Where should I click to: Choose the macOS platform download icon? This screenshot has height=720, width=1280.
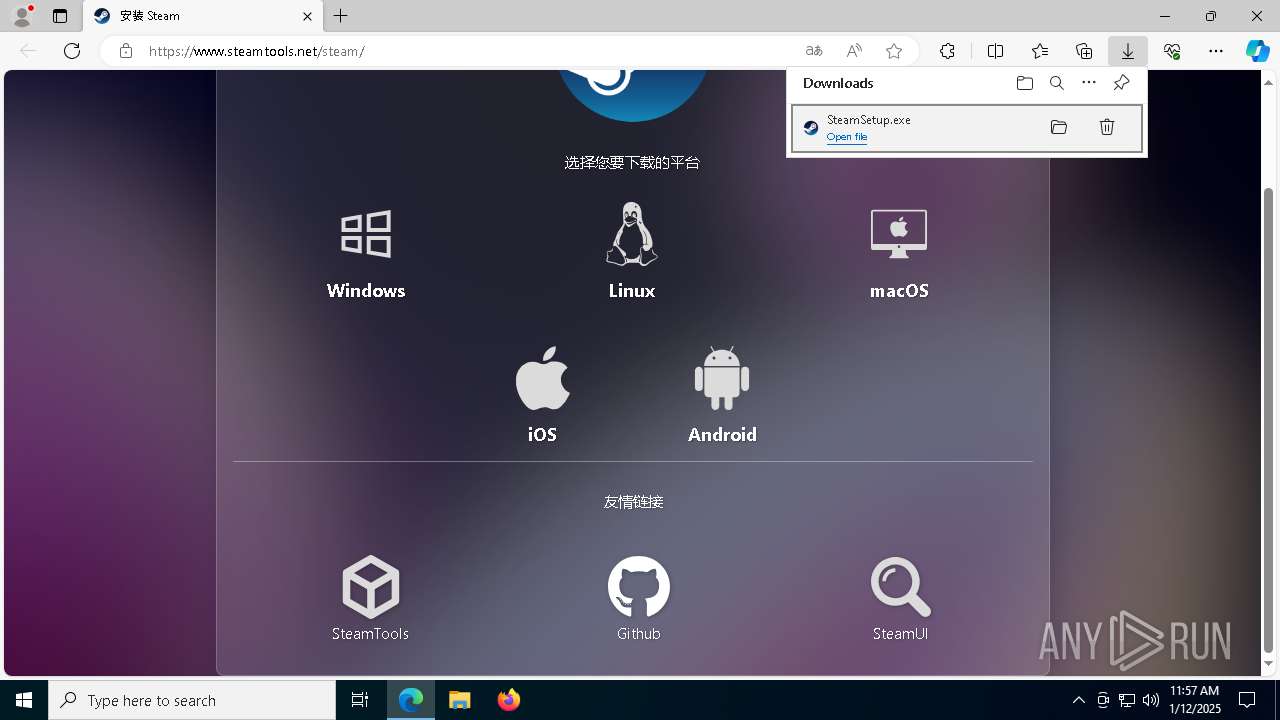click(899, 234)
